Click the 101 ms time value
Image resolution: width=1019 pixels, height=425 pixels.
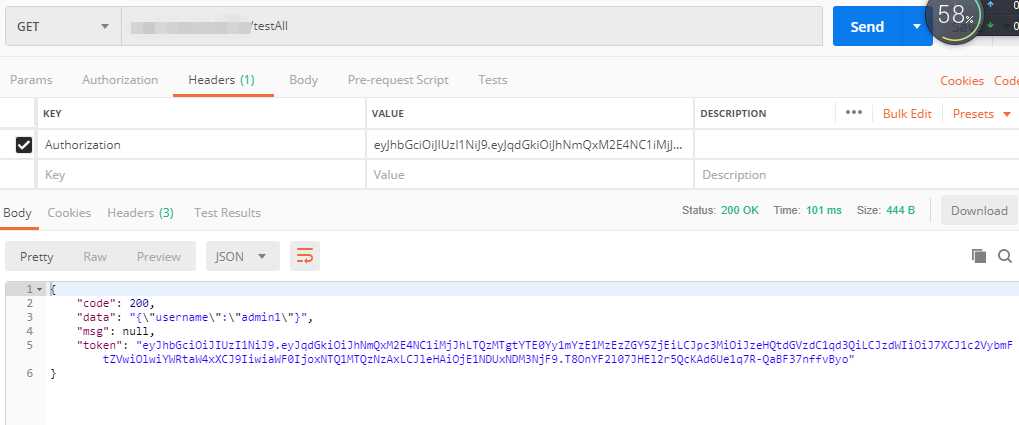click(x=824, y=211)
